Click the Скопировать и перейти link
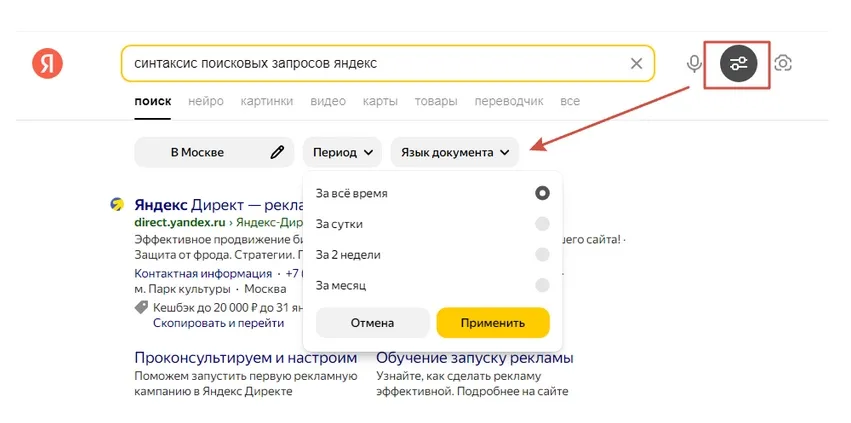Image resolution: width=851 pixels, height=423 pixels. (x=218, y=323)
